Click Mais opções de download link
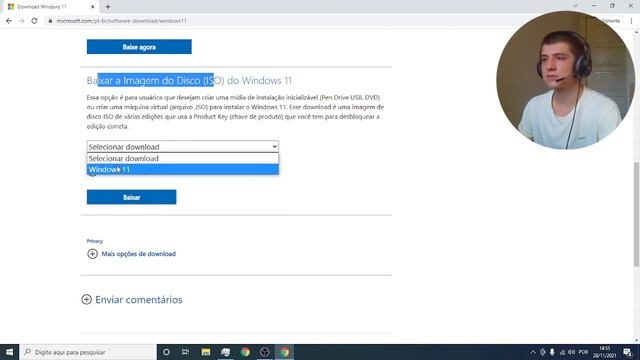 point(138,254)
